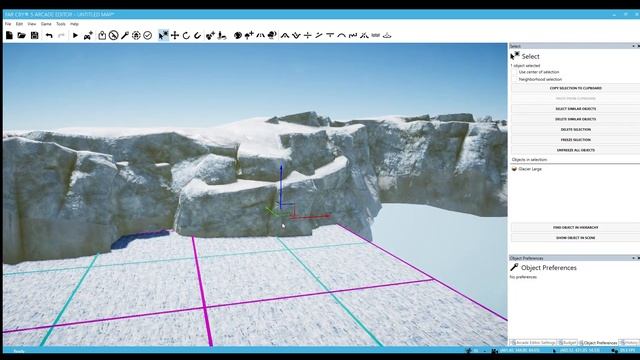Click the curved hook tool next to Rotate
640x360 pixels.
pos(198,36)
